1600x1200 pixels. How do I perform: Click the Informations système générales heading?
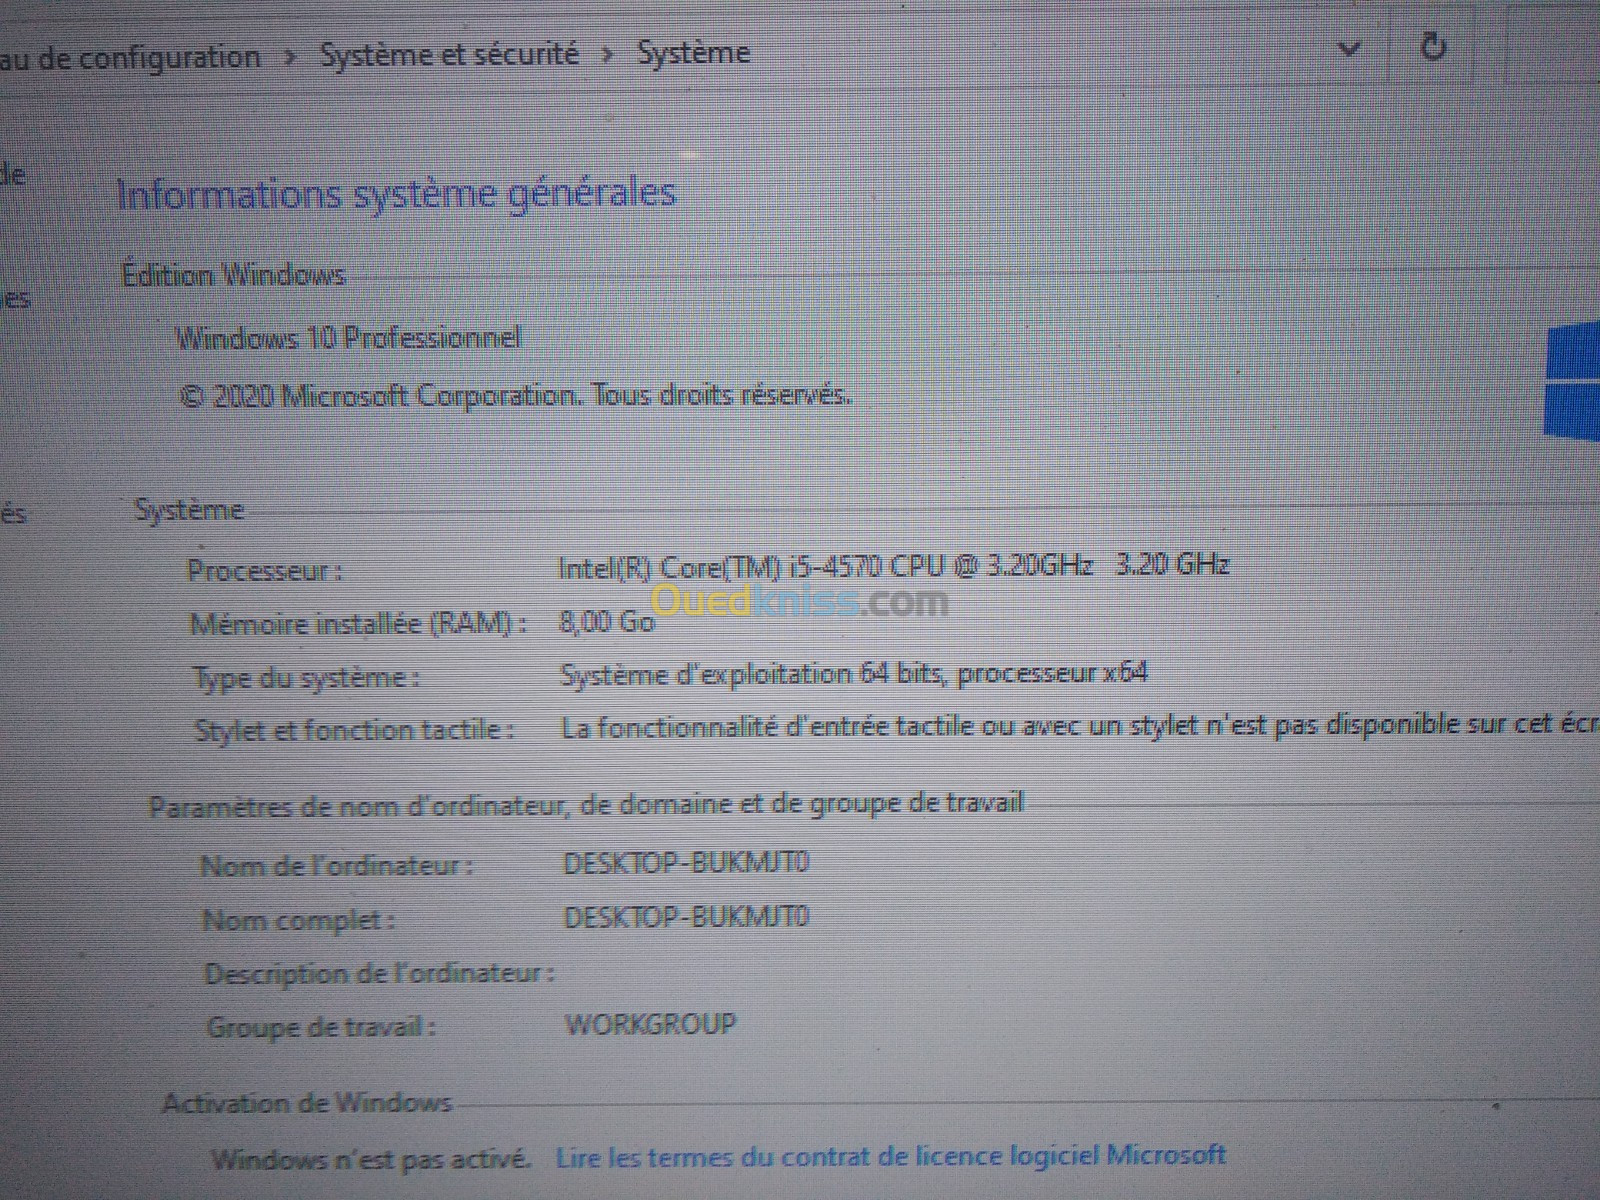396,193
